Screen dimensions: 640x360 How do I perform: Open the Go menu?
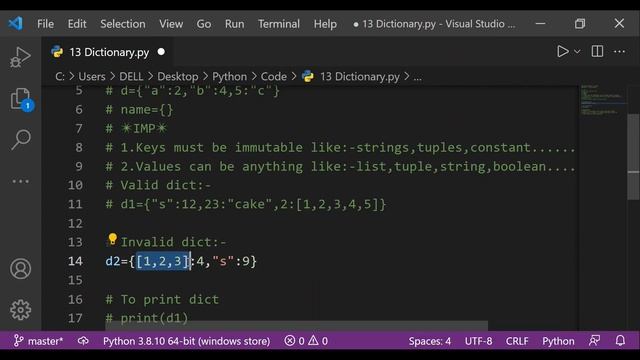click(204, 24)
